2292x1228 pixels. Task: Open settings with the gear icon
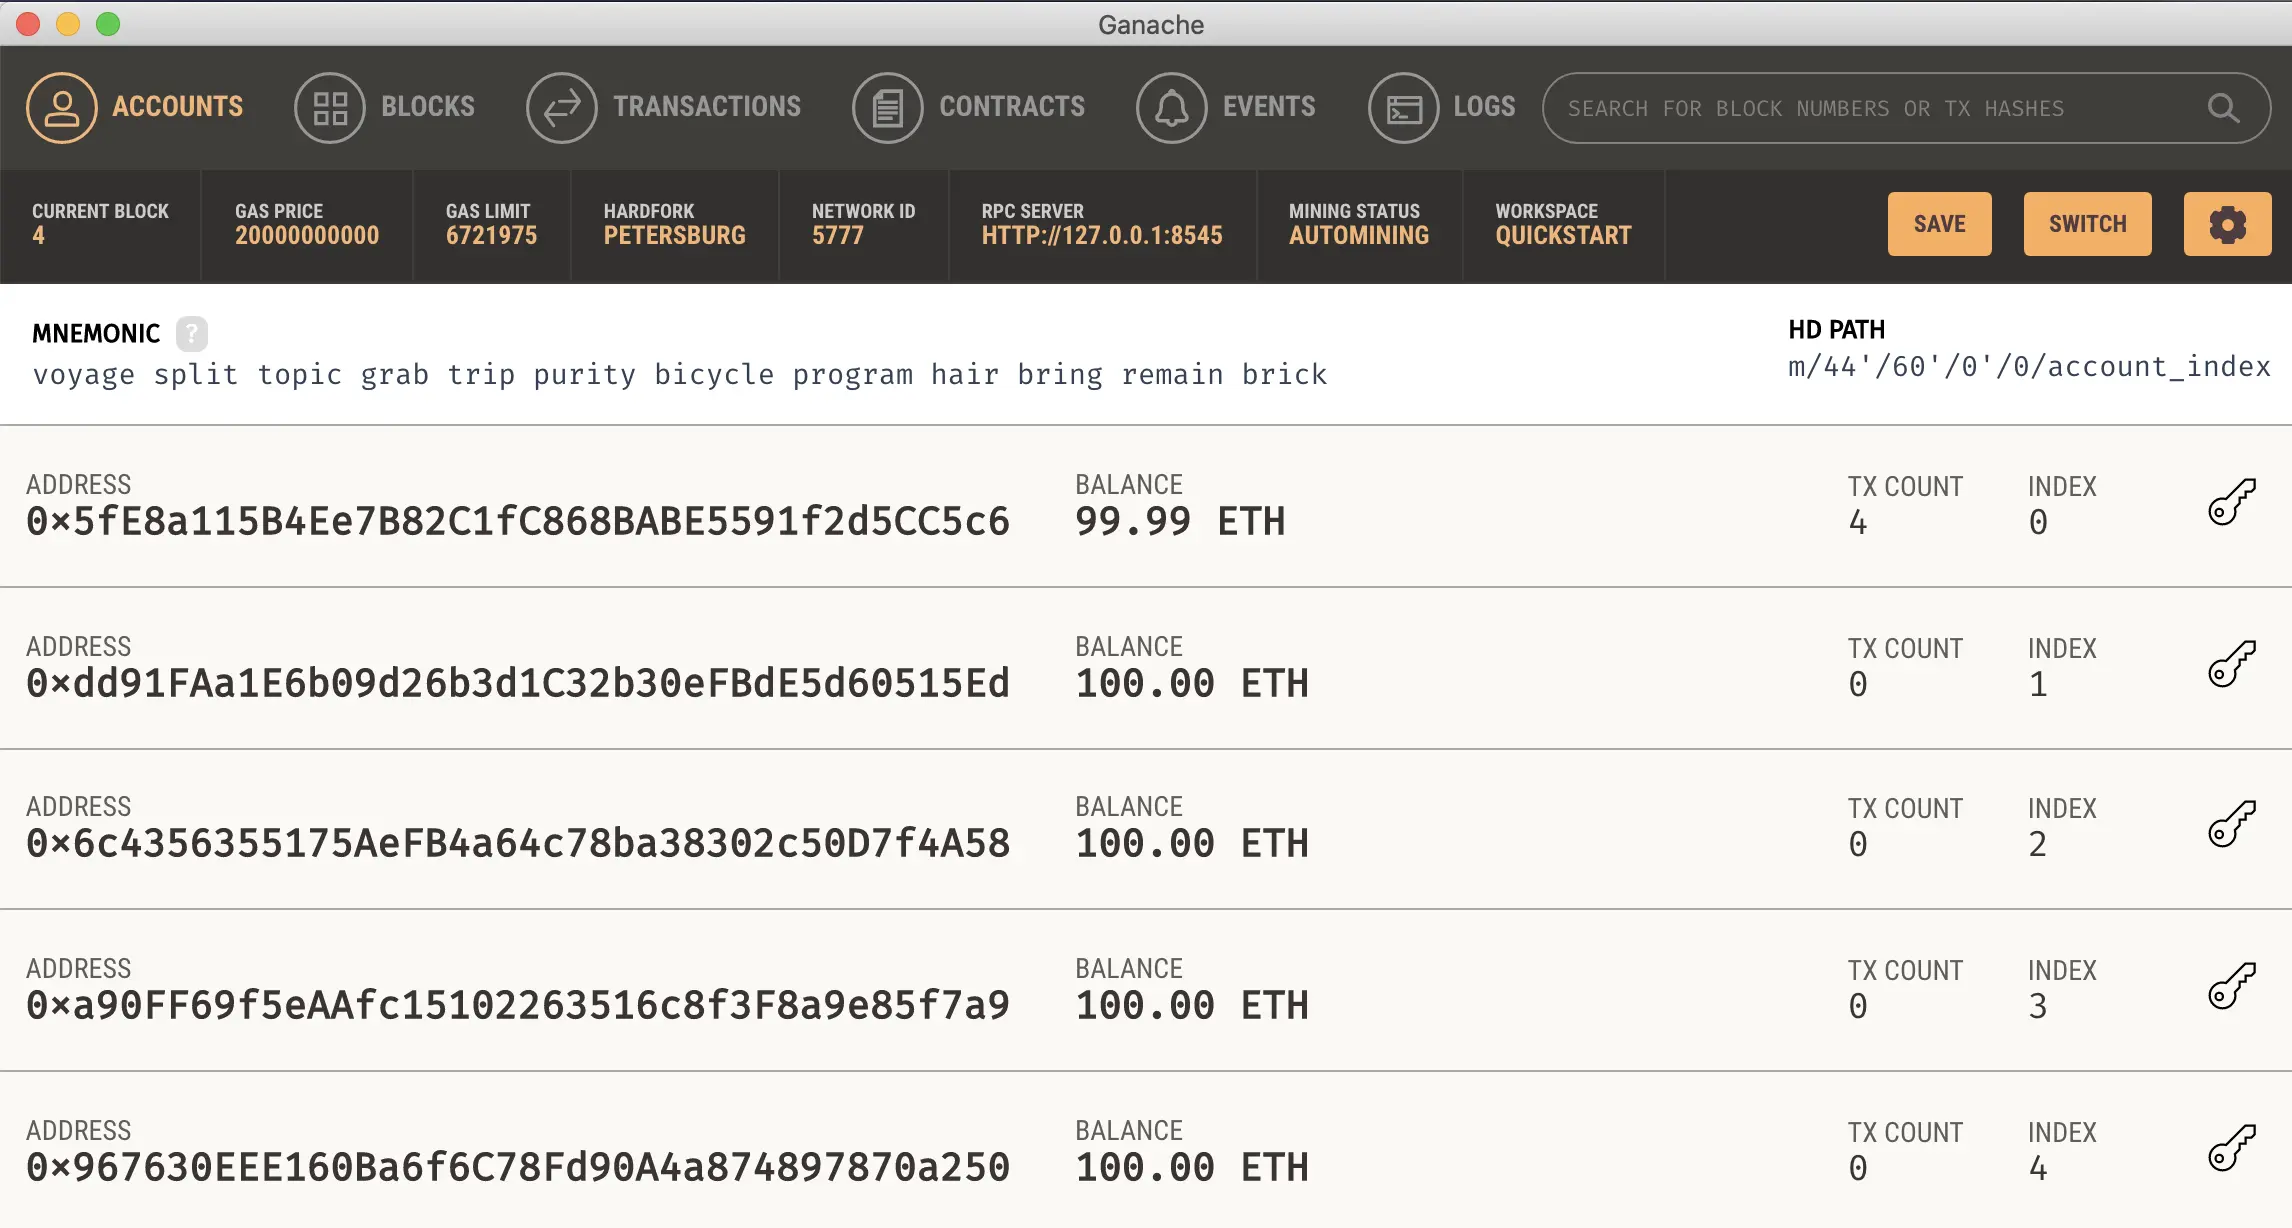click(x=2227, y=224)
